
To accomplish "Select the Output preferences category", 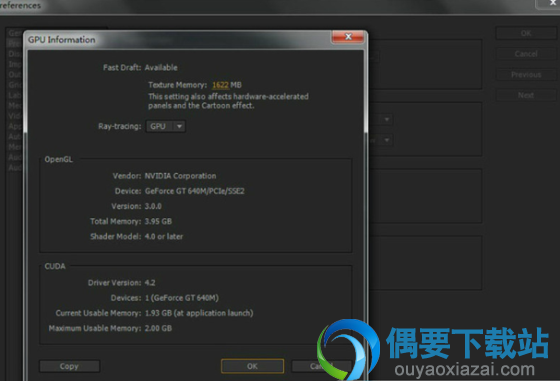I will point(15,74).
